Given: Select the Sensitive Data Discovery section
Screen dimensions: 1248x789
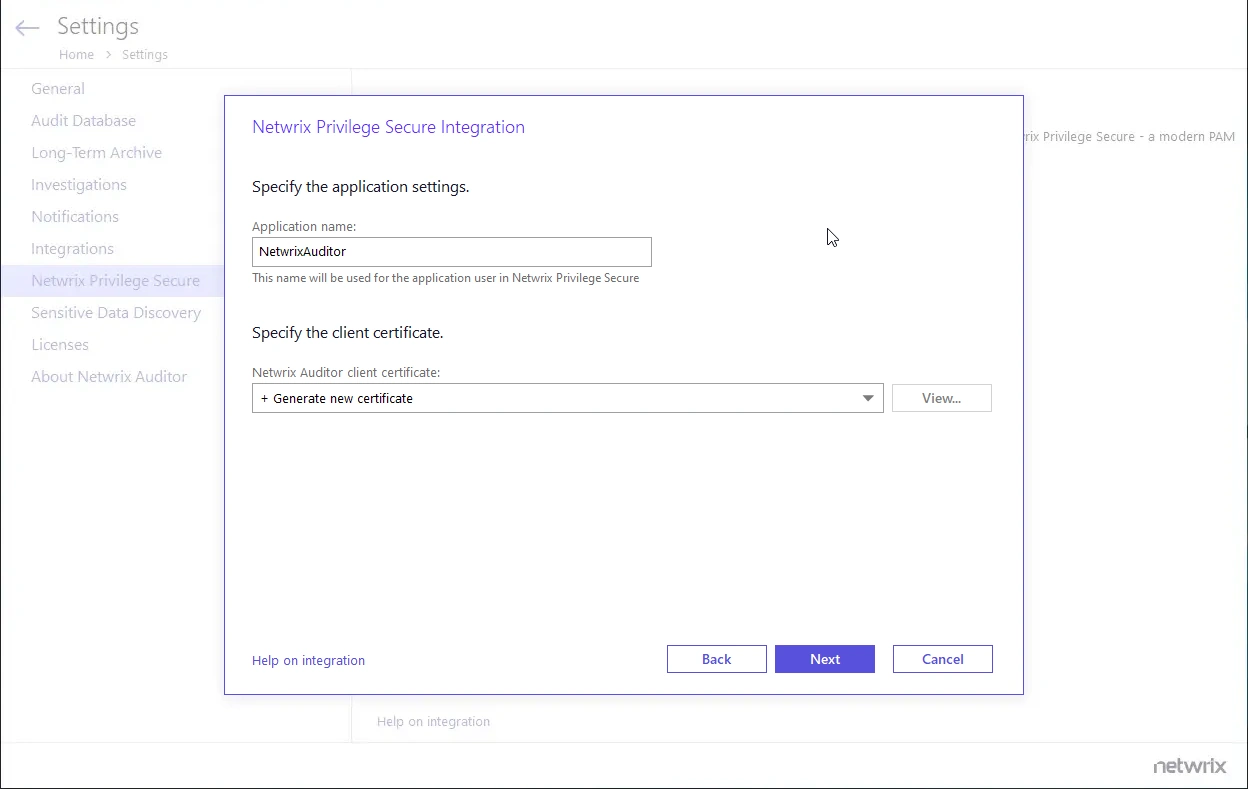Looking at the screenshot, I should pos(116,312).
